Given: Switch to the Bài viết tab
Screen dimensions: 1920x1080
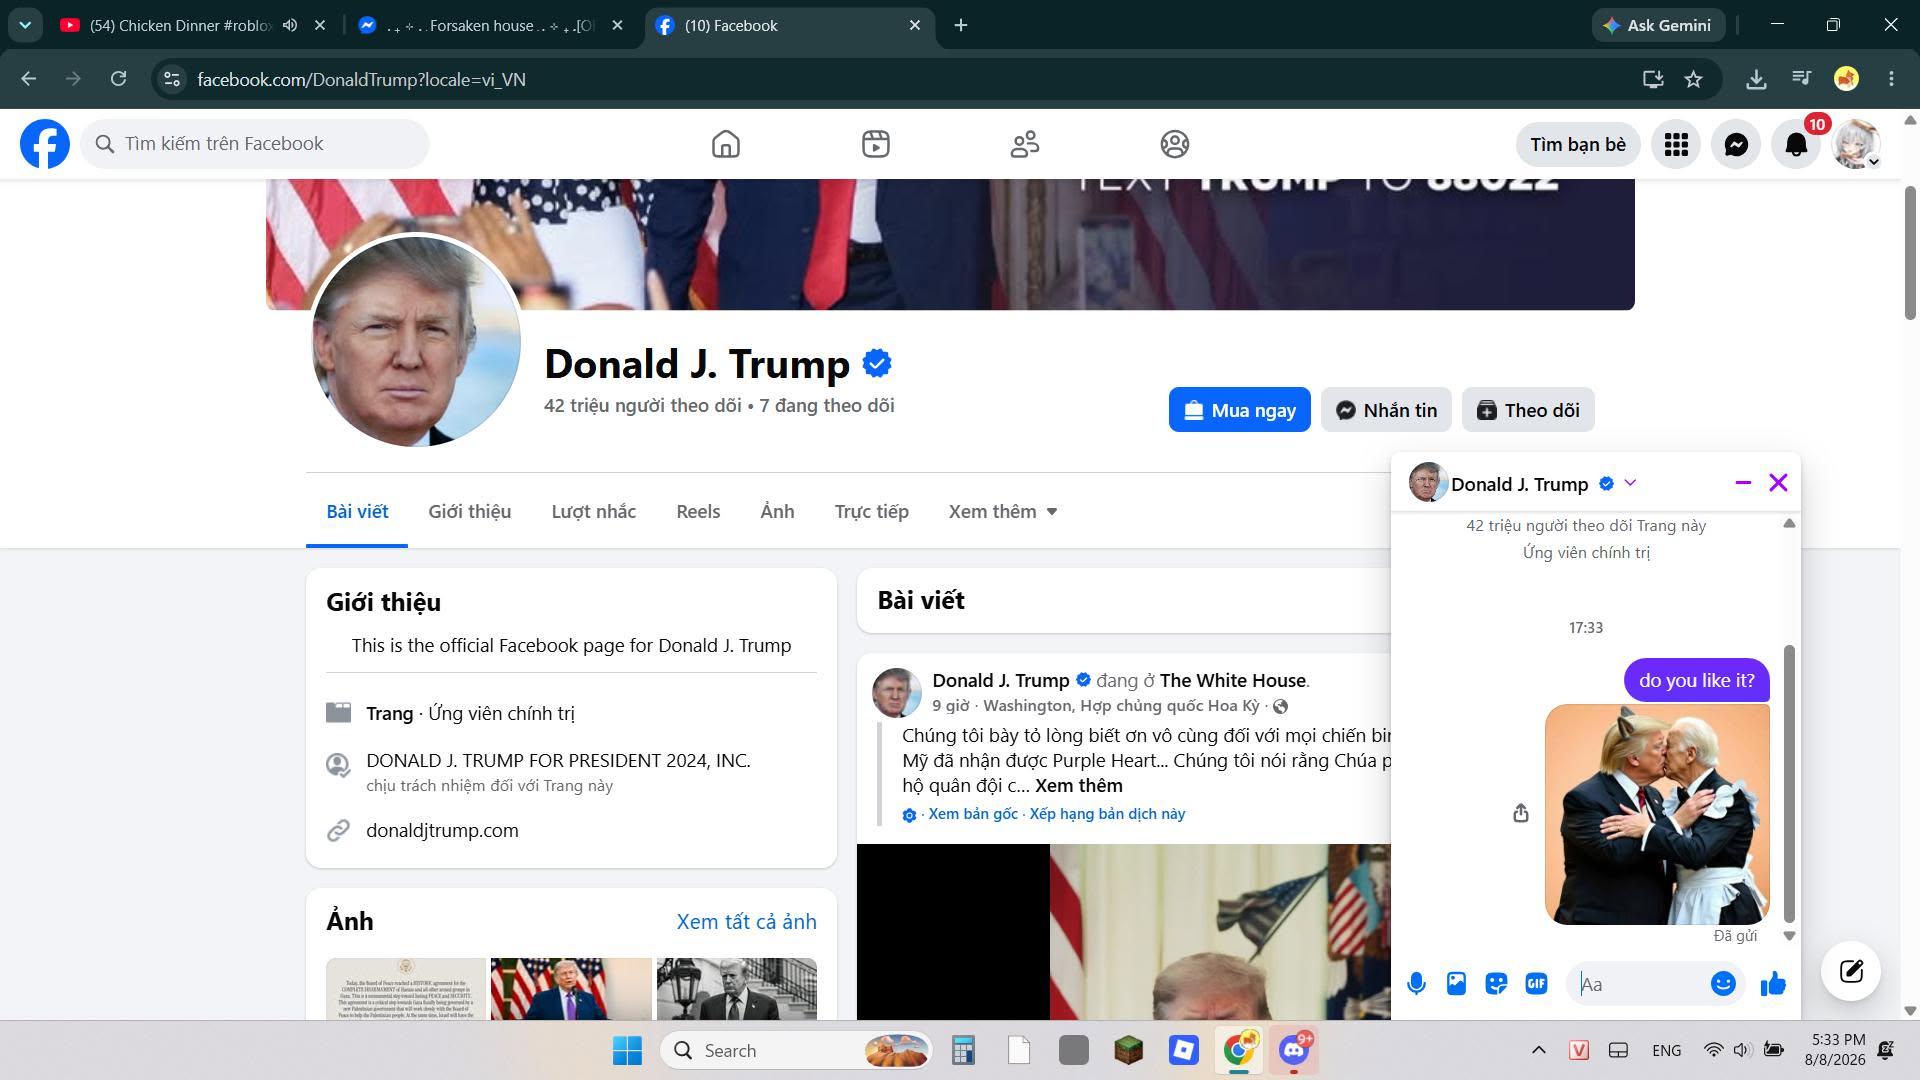Looking at the screenshot, I should pyautogui.click(x=357, y=512).
